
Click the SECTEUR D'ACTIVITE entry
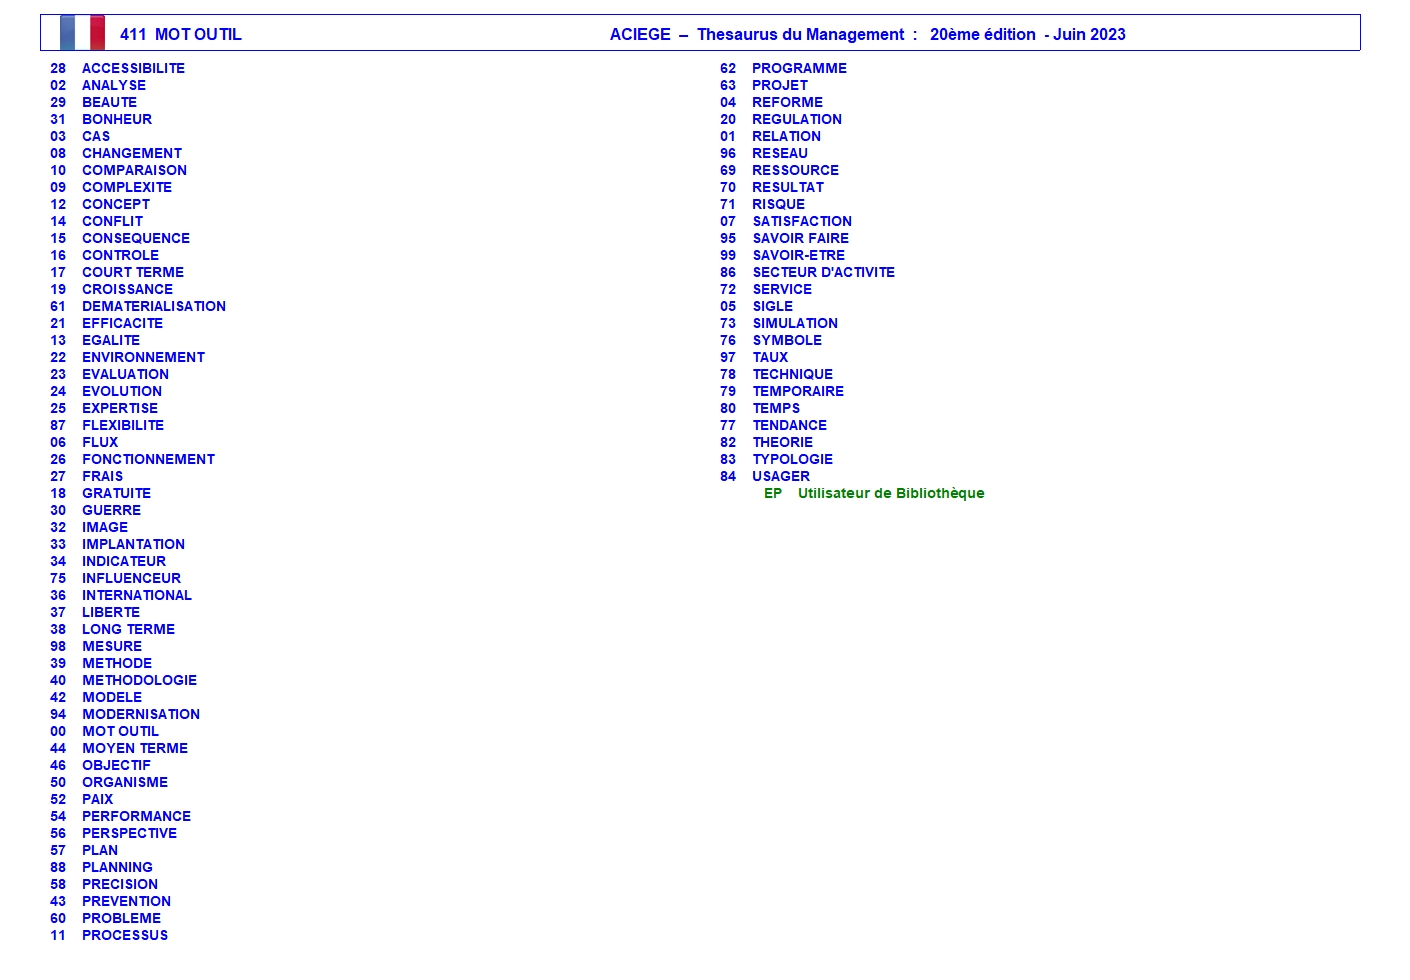click(823, 272)
